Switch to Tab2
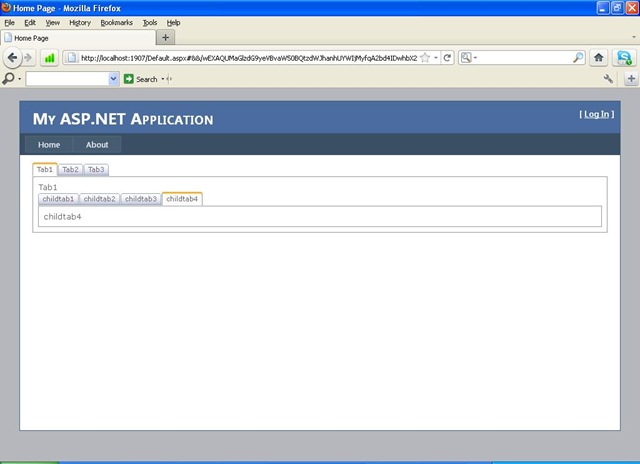The width and height of the screenshot is (640, 464). (71, 169)
